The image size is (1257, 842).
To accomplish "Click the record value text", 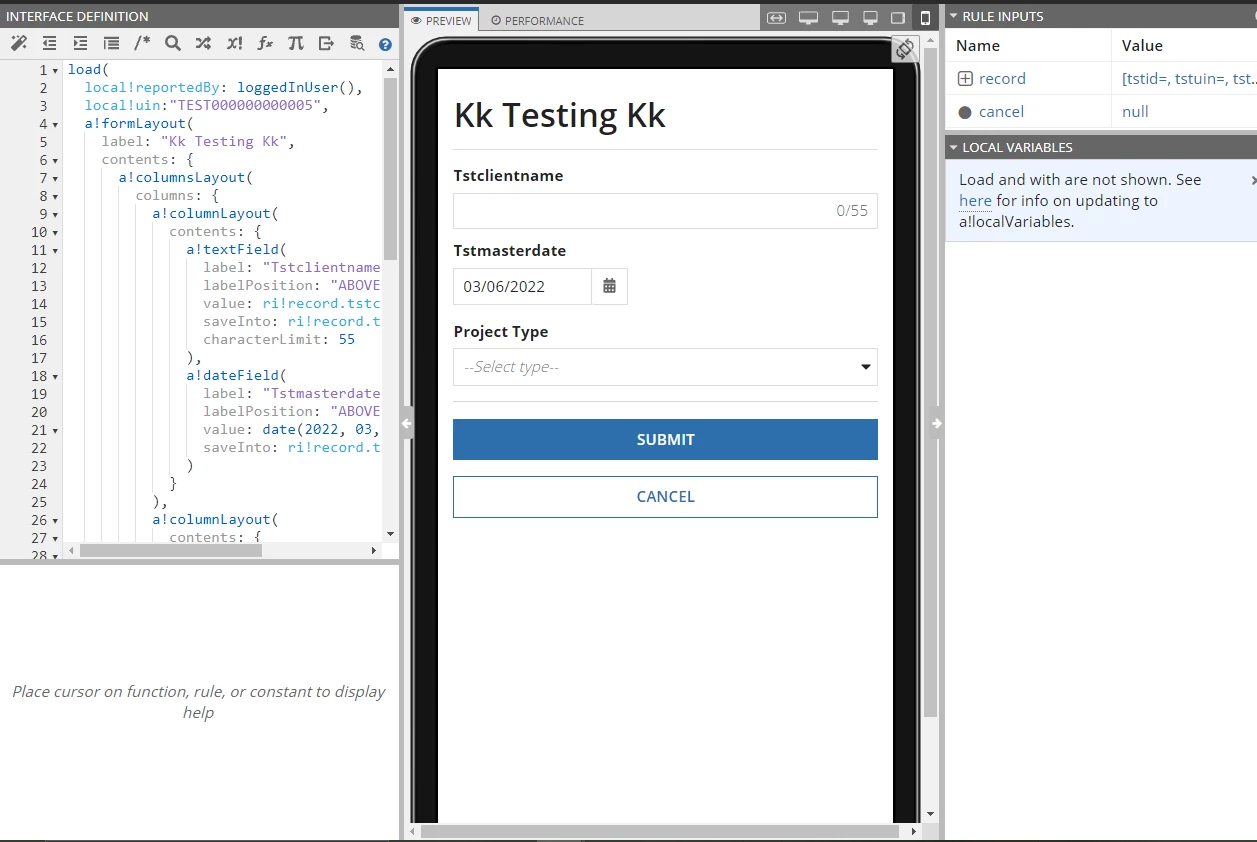I will click(1189, 79).
